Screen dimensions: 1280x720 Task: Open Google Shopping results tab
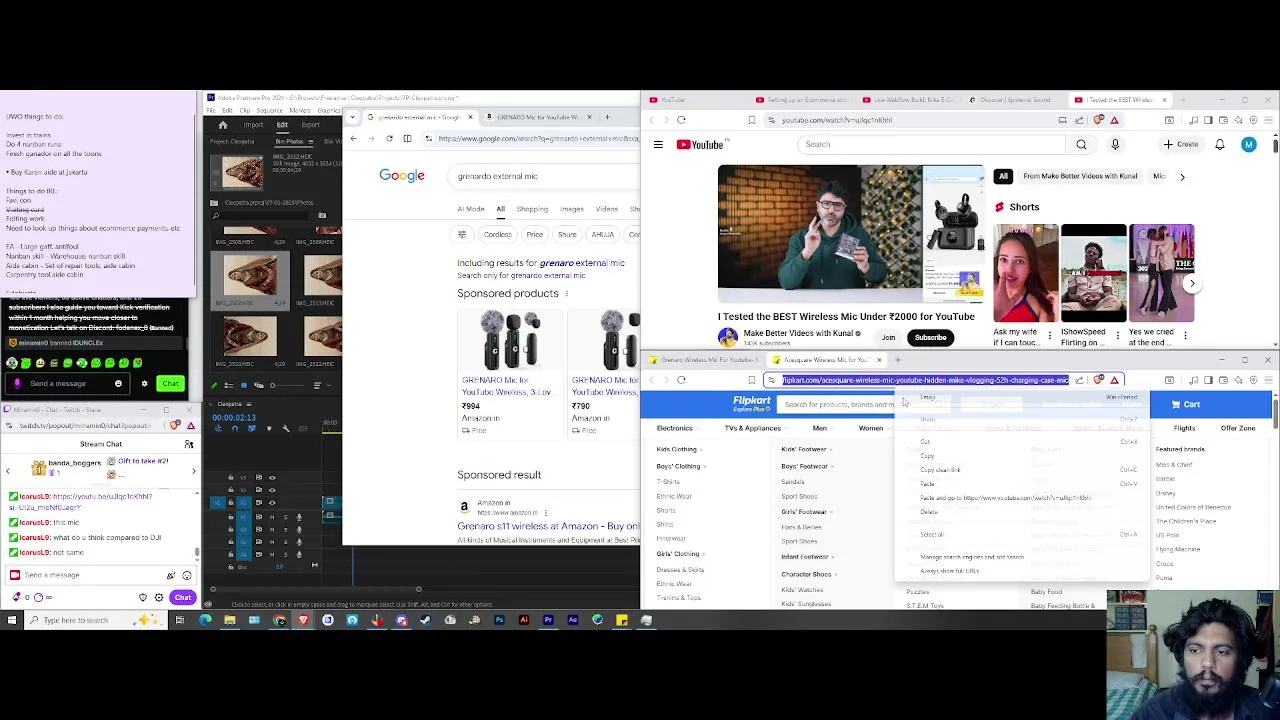(532, 209)
